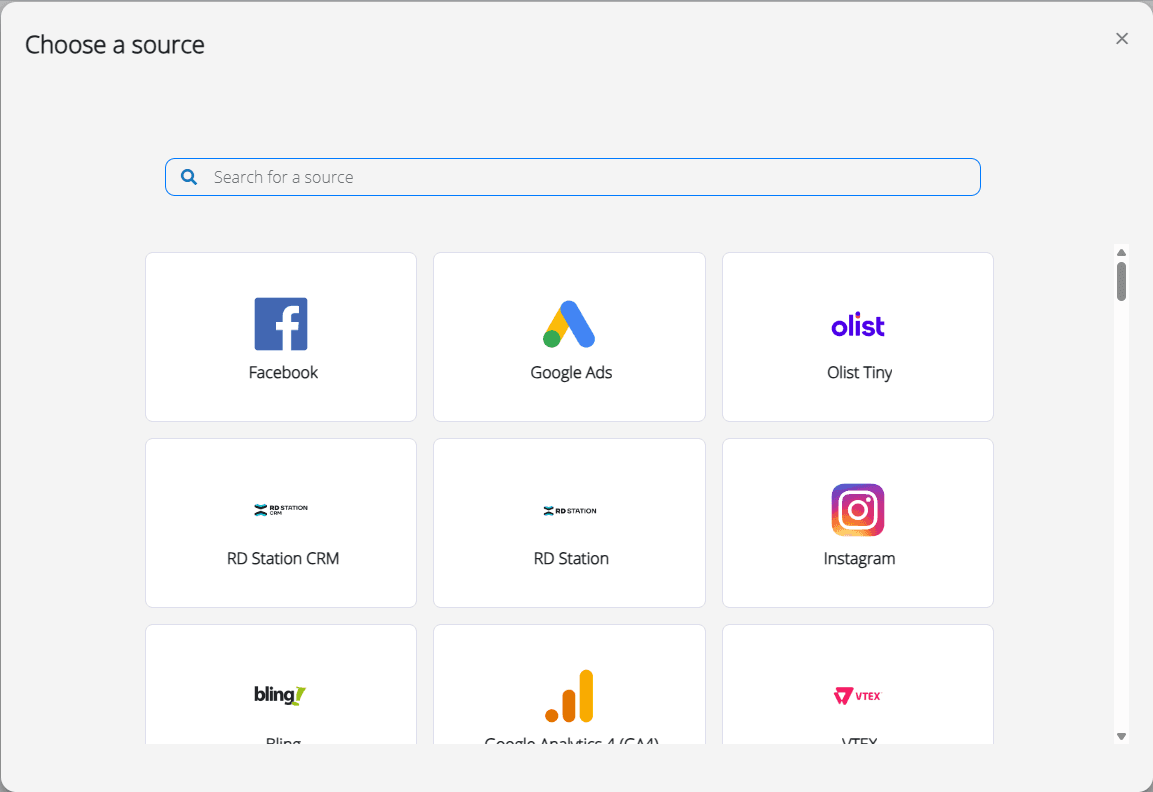Click the scrollbar up arrow
This screenshot has height=792, width=1153.
coord(1121,252)
